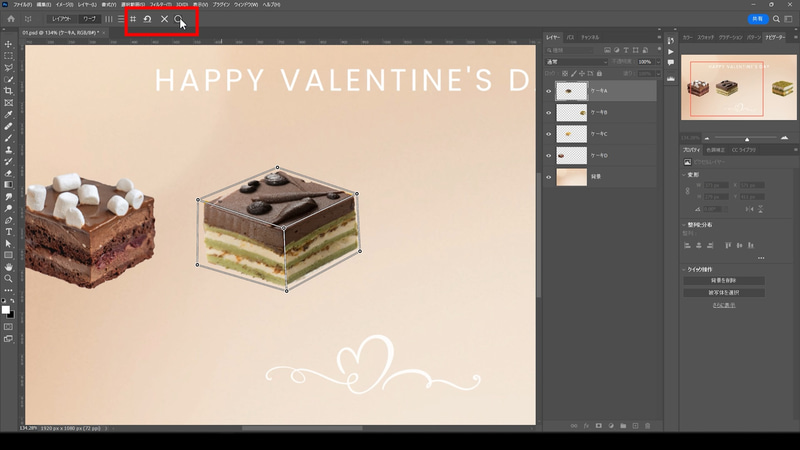Commit the transform with the circle icon
The width and height of the screenshot is (800, 450).
coord(179,19)
